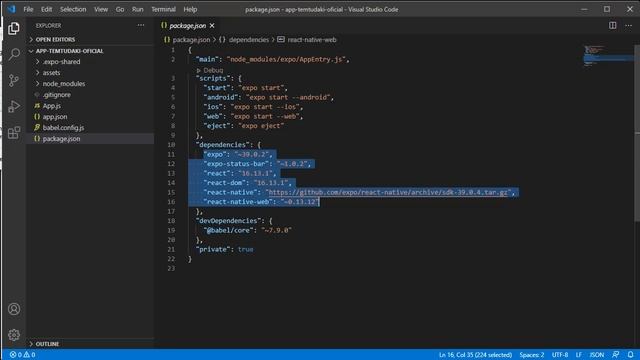
Task: Open the View menu
Action: coord(101,9)
